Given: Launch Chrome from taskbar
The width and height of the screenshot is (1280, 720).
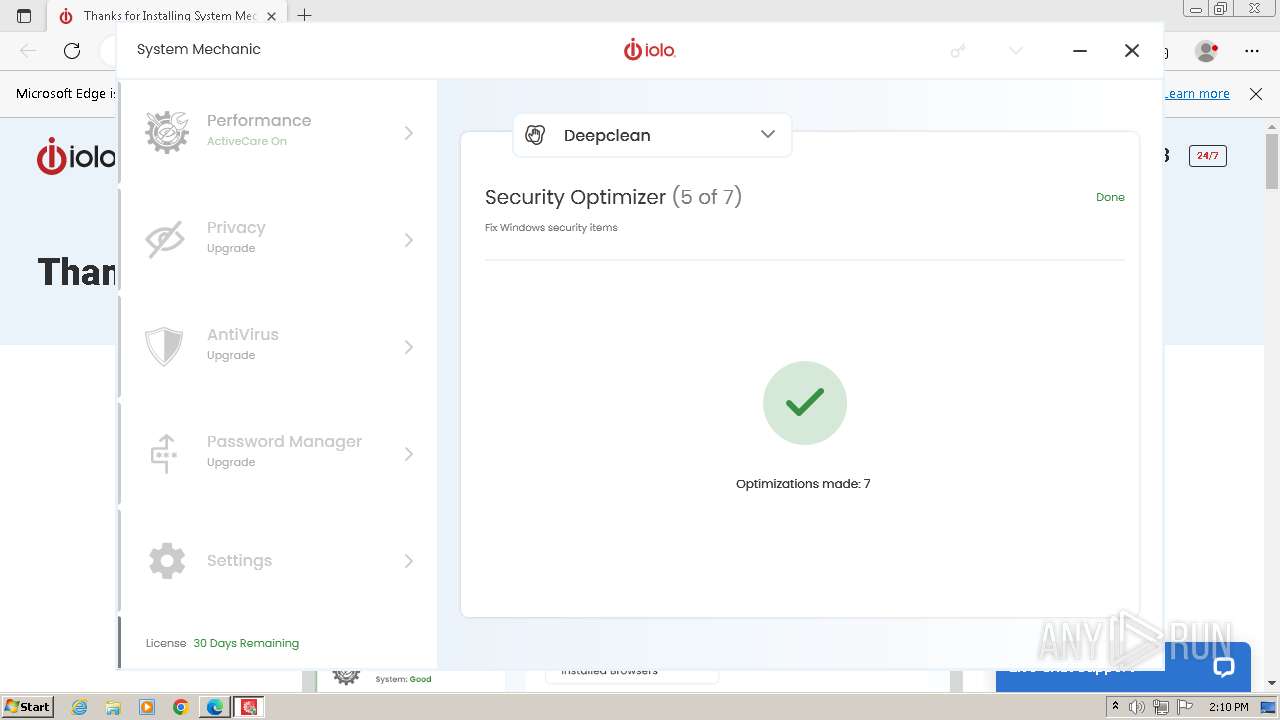Looking at the screenshot, I should click(181, 707).
